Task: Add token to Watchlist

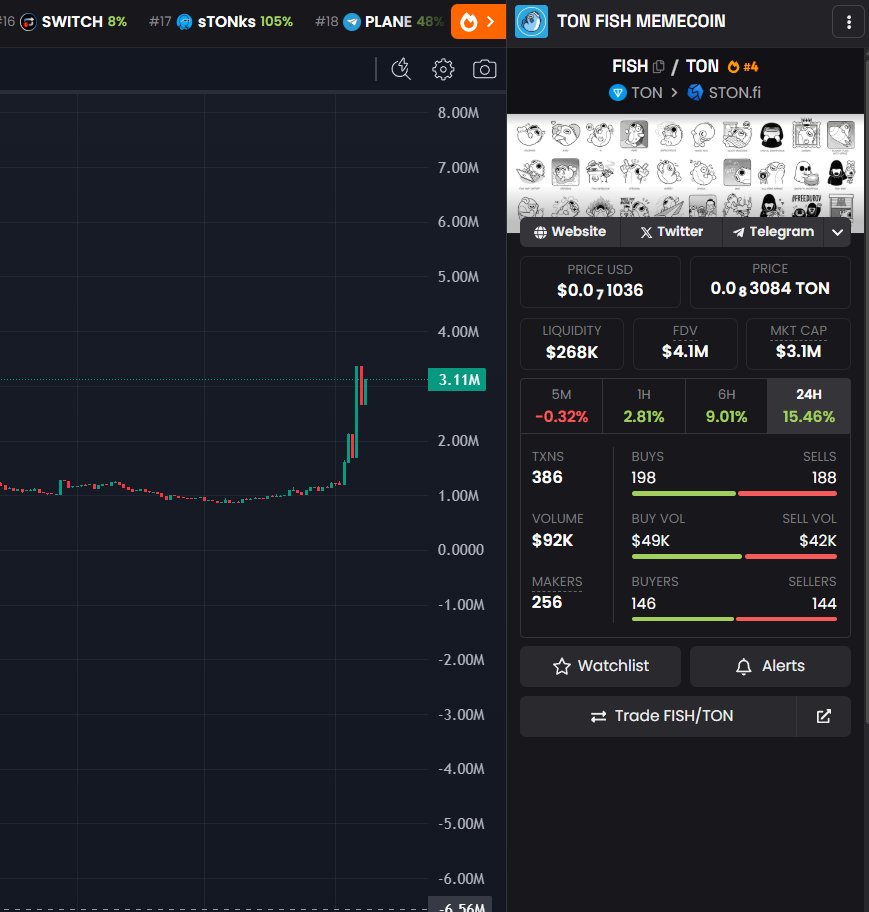Action: [600, 666]
